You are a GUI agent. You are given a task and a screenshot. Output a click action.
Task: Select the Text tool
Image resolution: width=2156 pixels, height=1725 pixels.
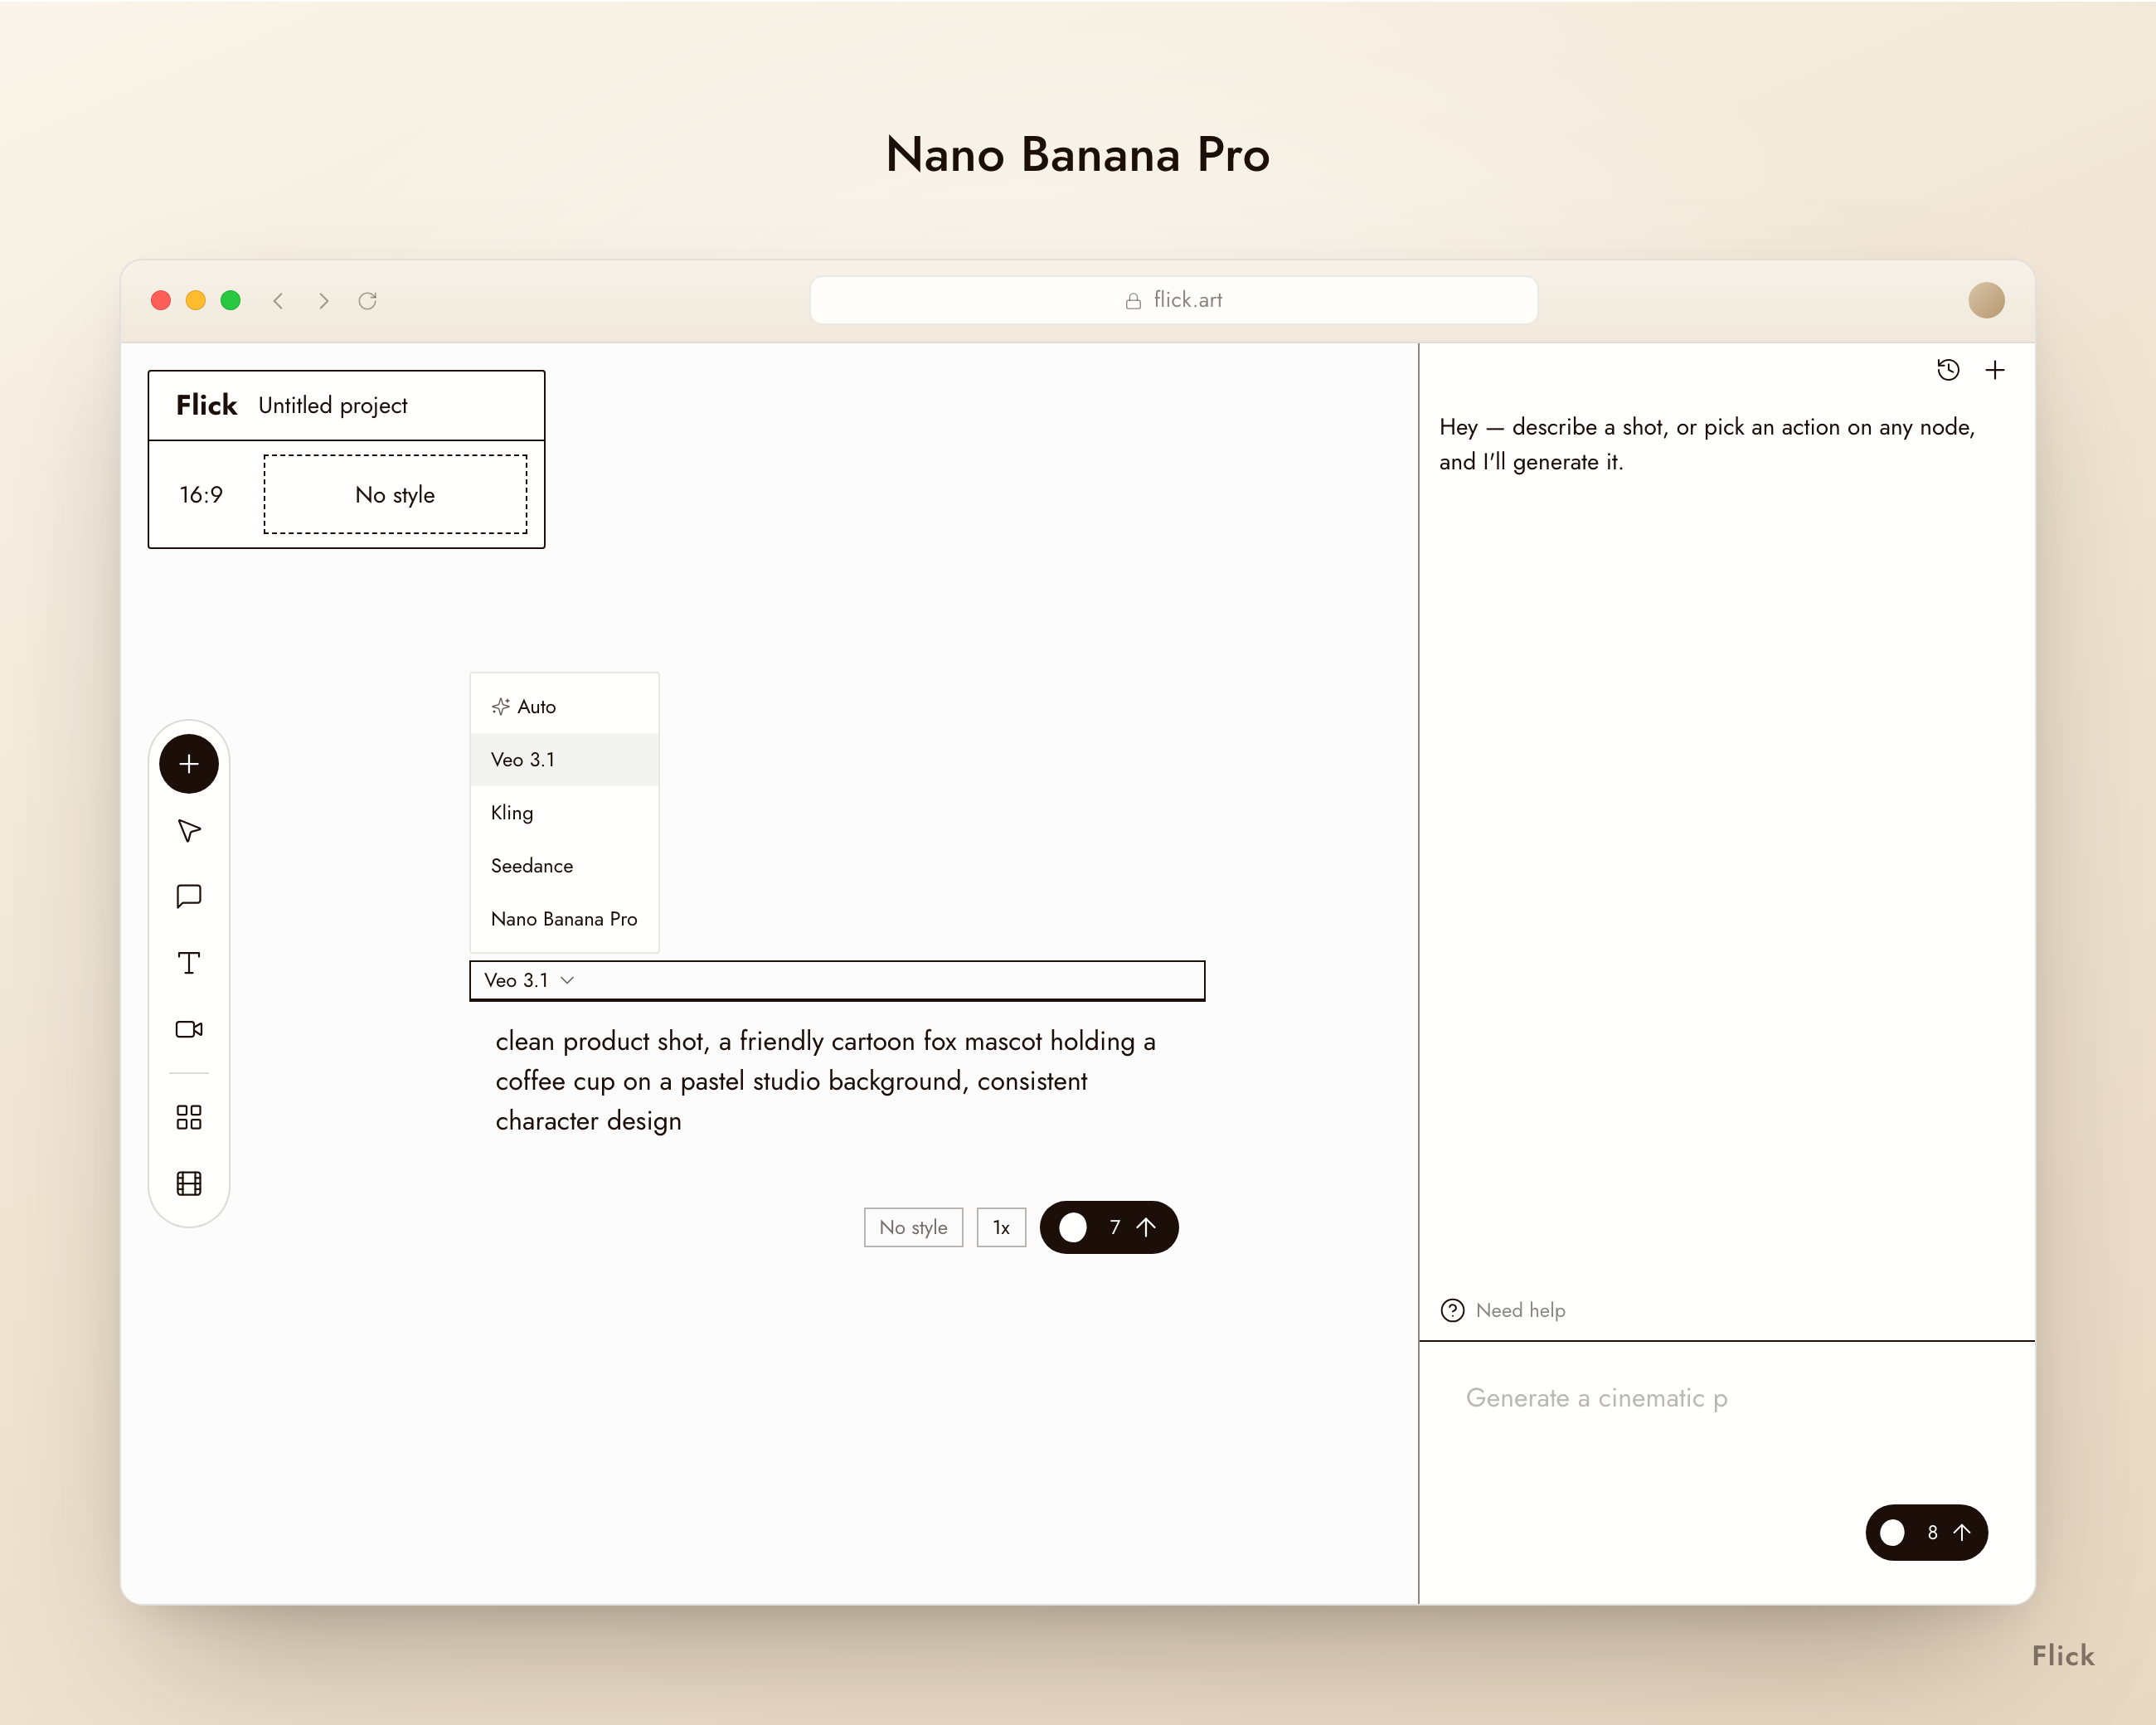(189, 963)
